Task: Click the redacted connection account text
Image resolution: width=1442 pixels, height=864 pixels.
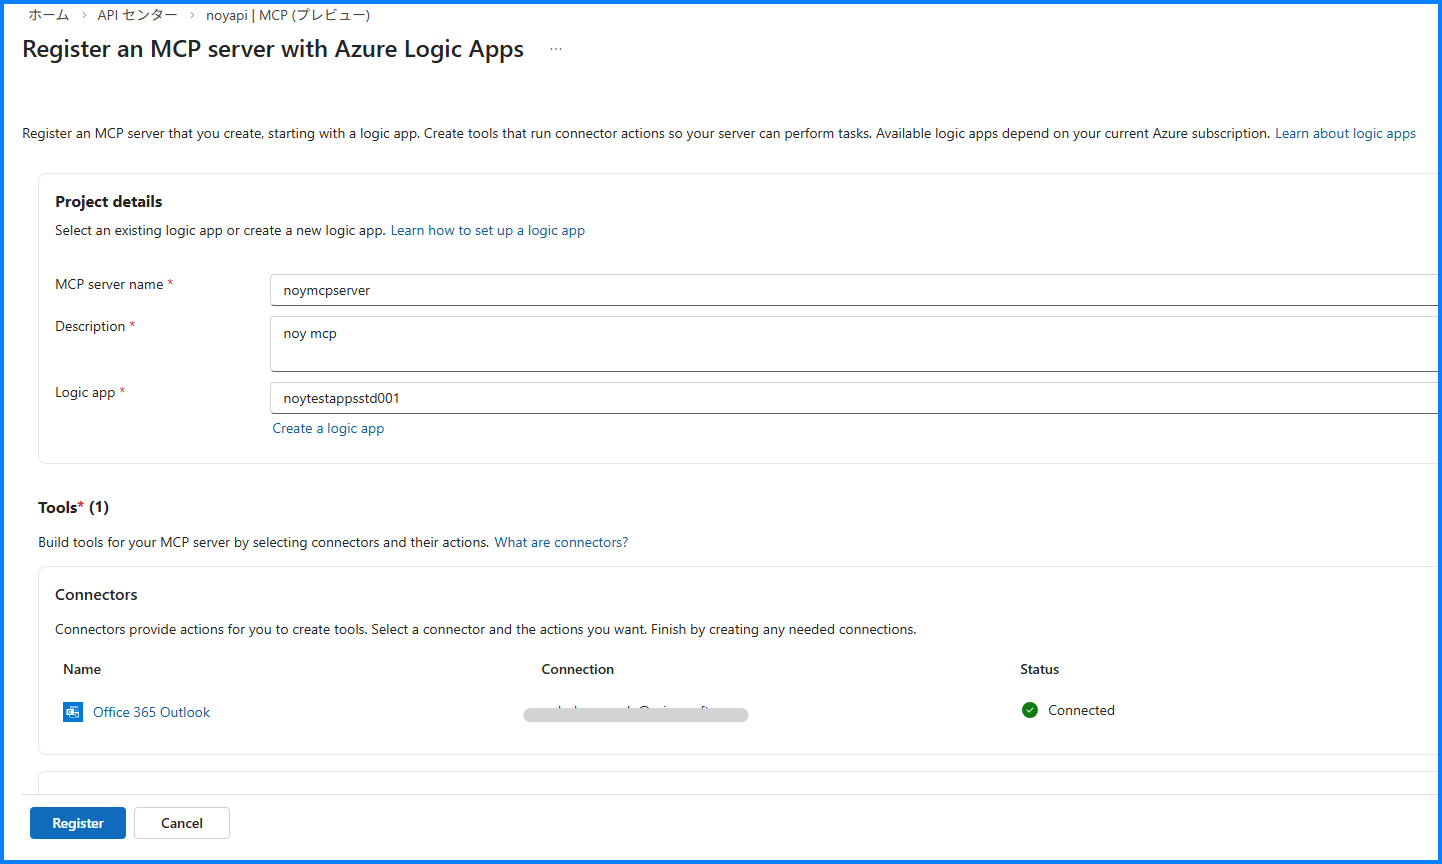Action: coord(636,713)
